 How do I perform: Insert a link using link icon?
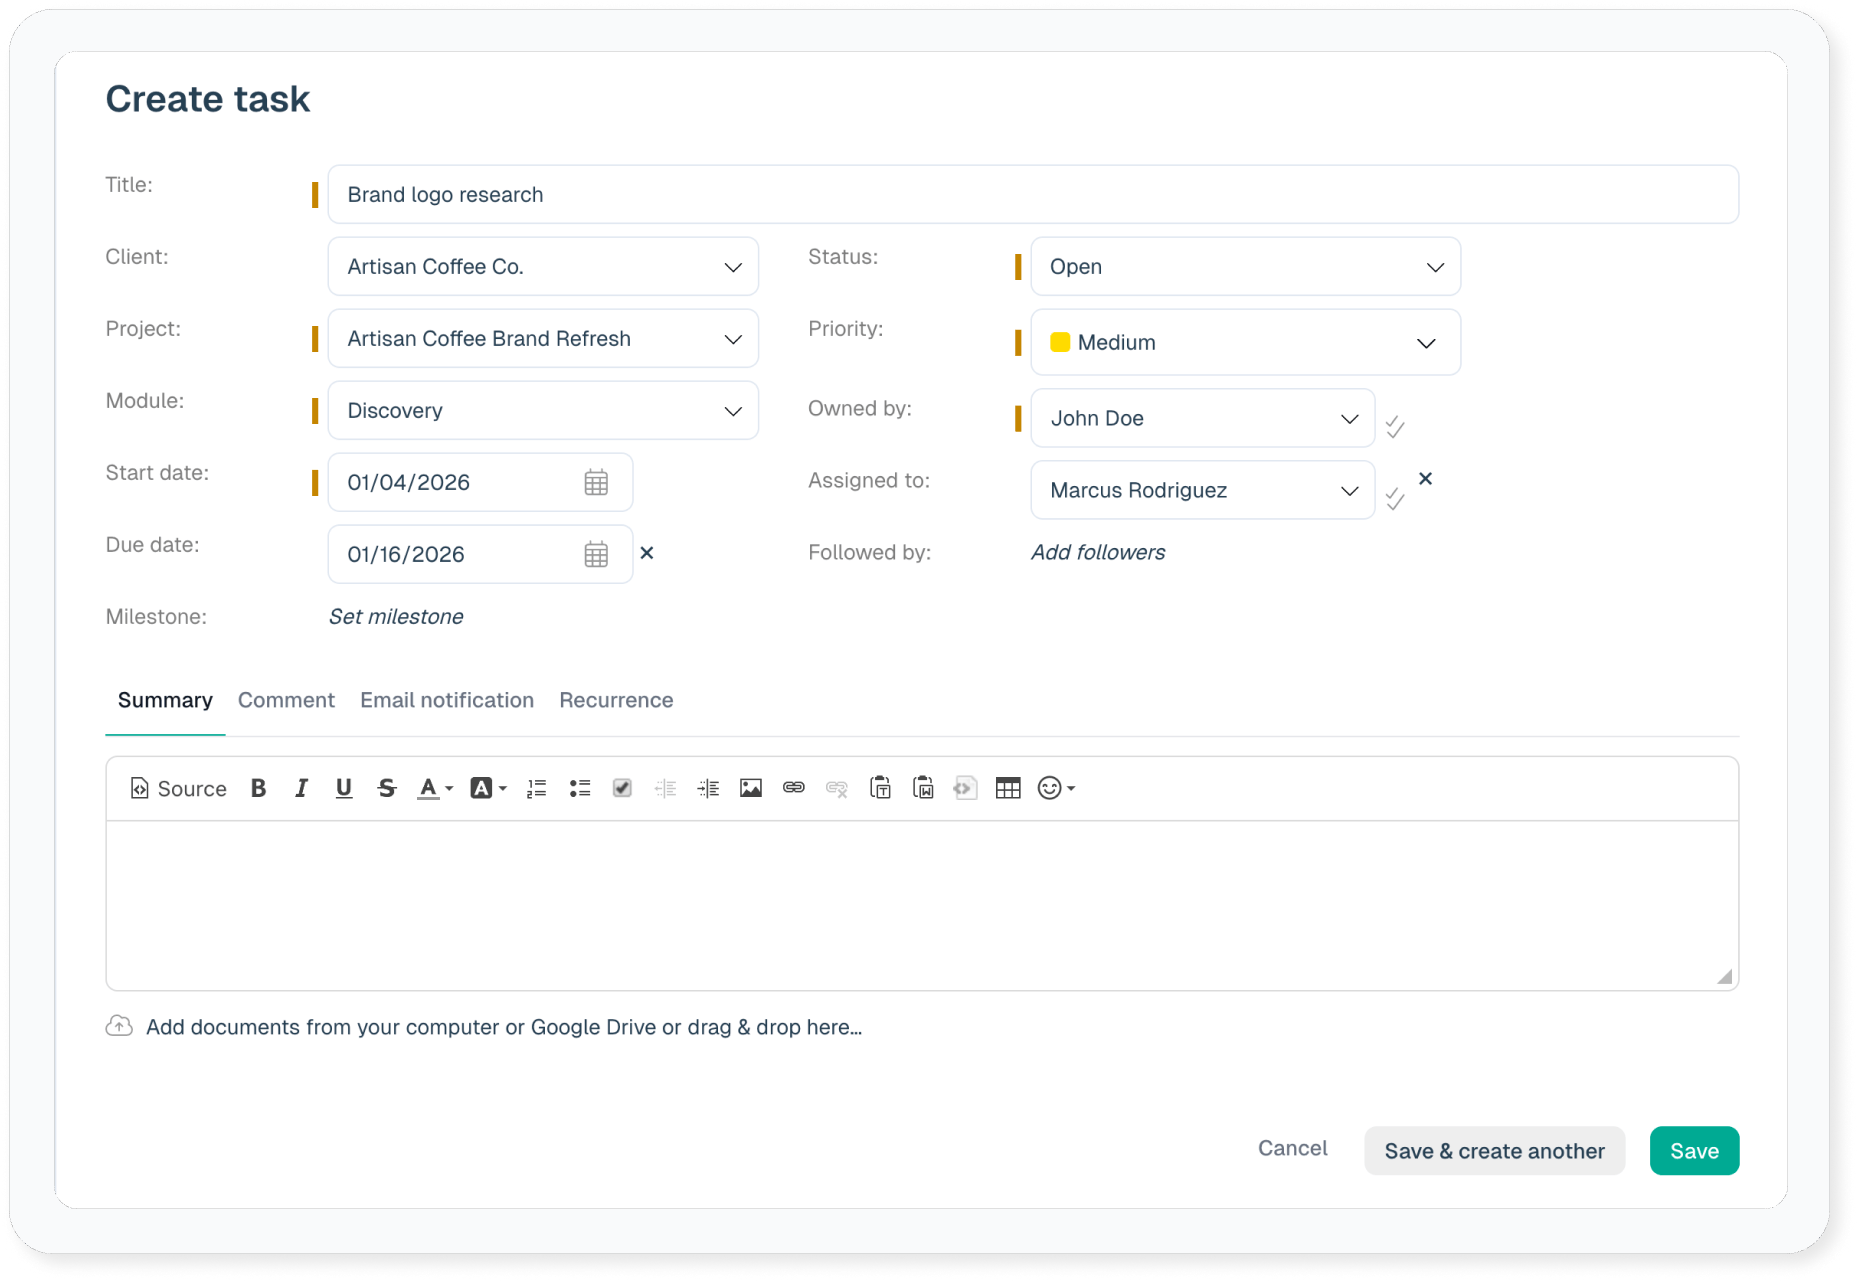point(794,788)
